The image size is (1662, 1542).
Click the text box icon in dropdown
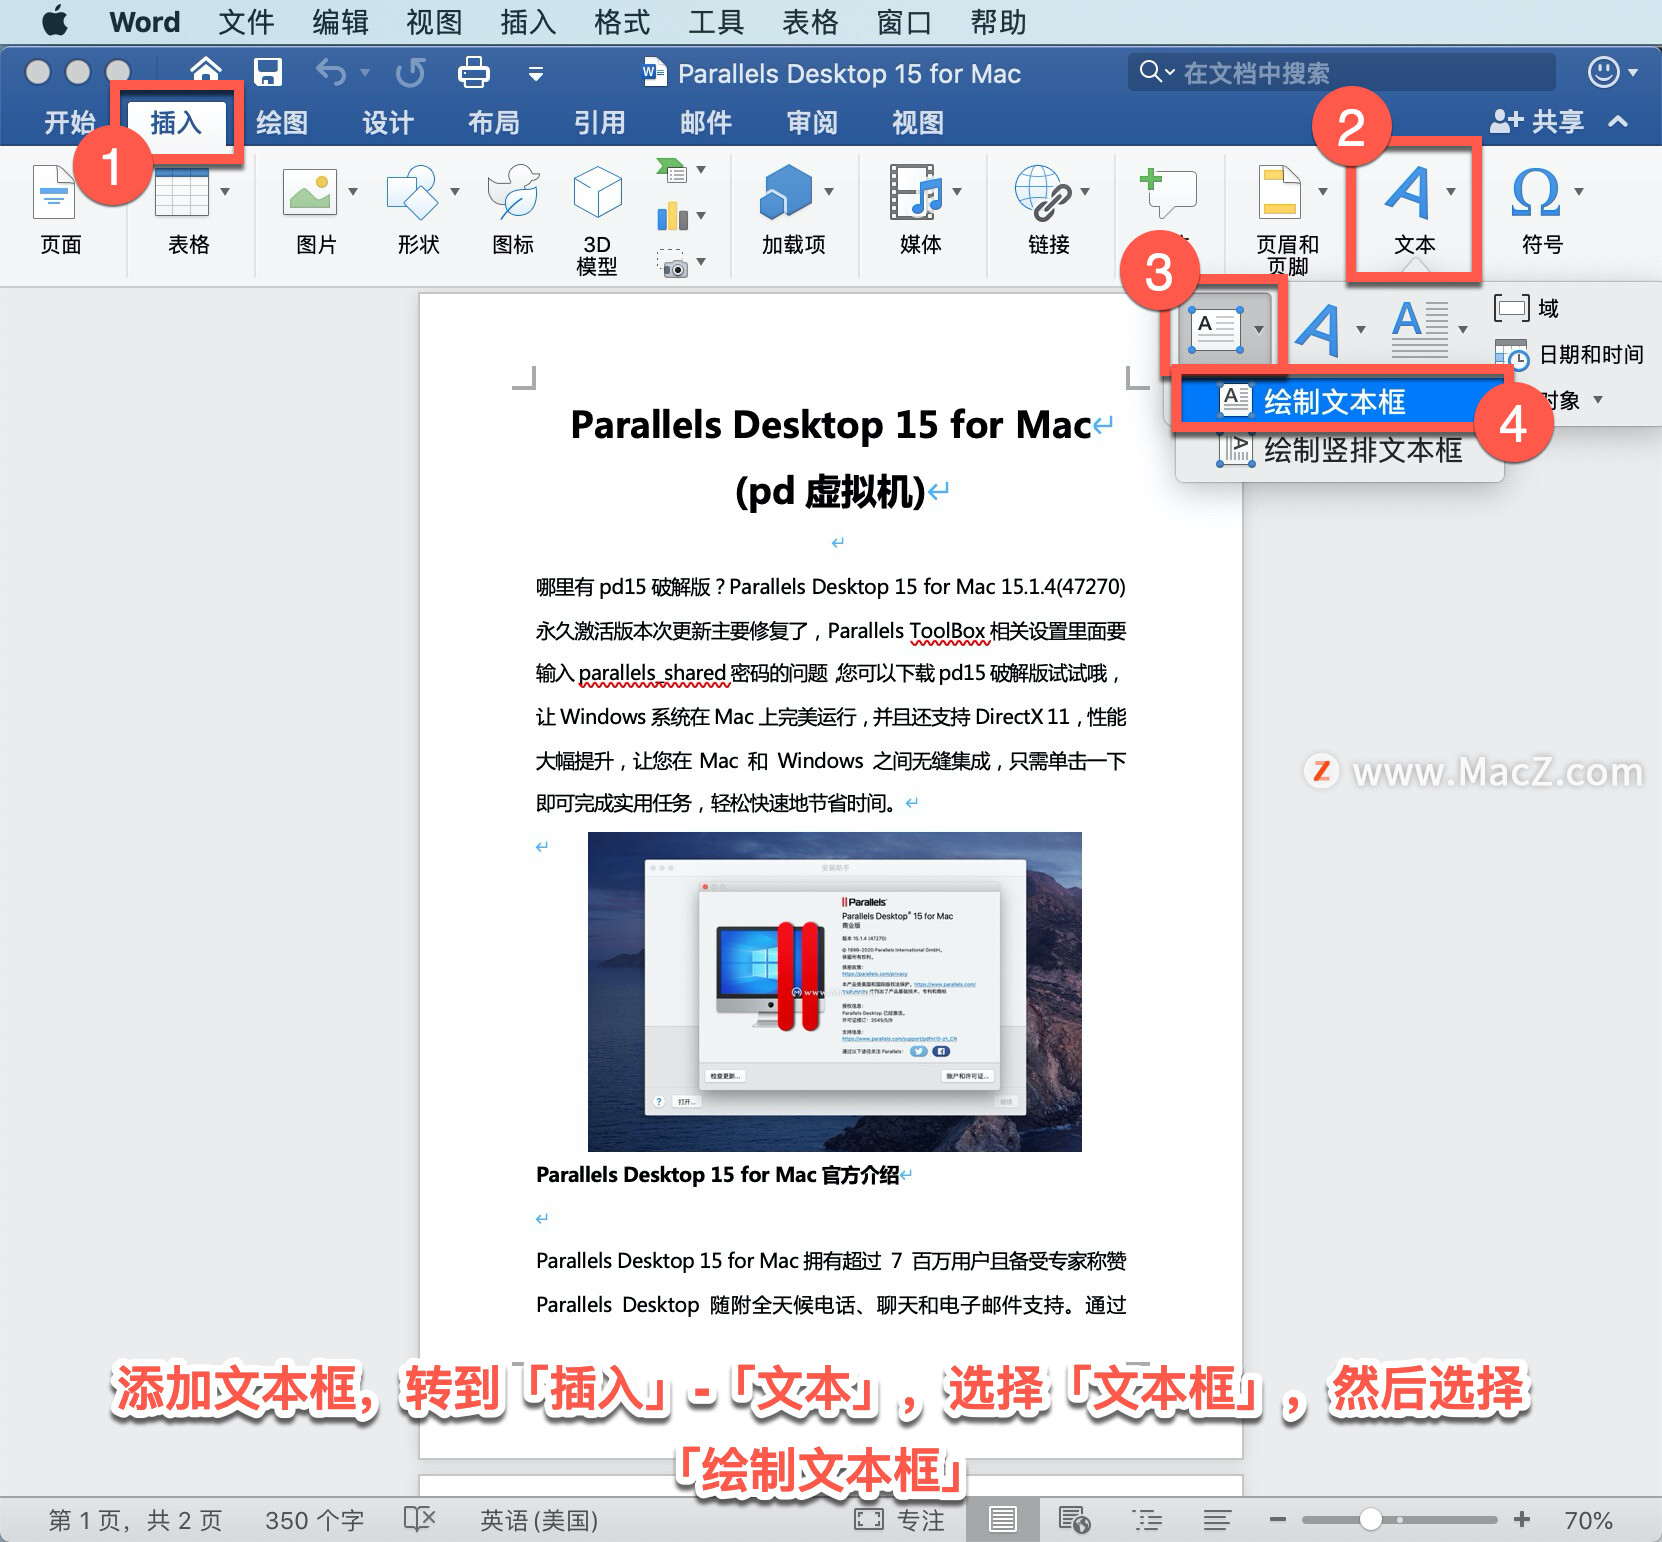1215,329
